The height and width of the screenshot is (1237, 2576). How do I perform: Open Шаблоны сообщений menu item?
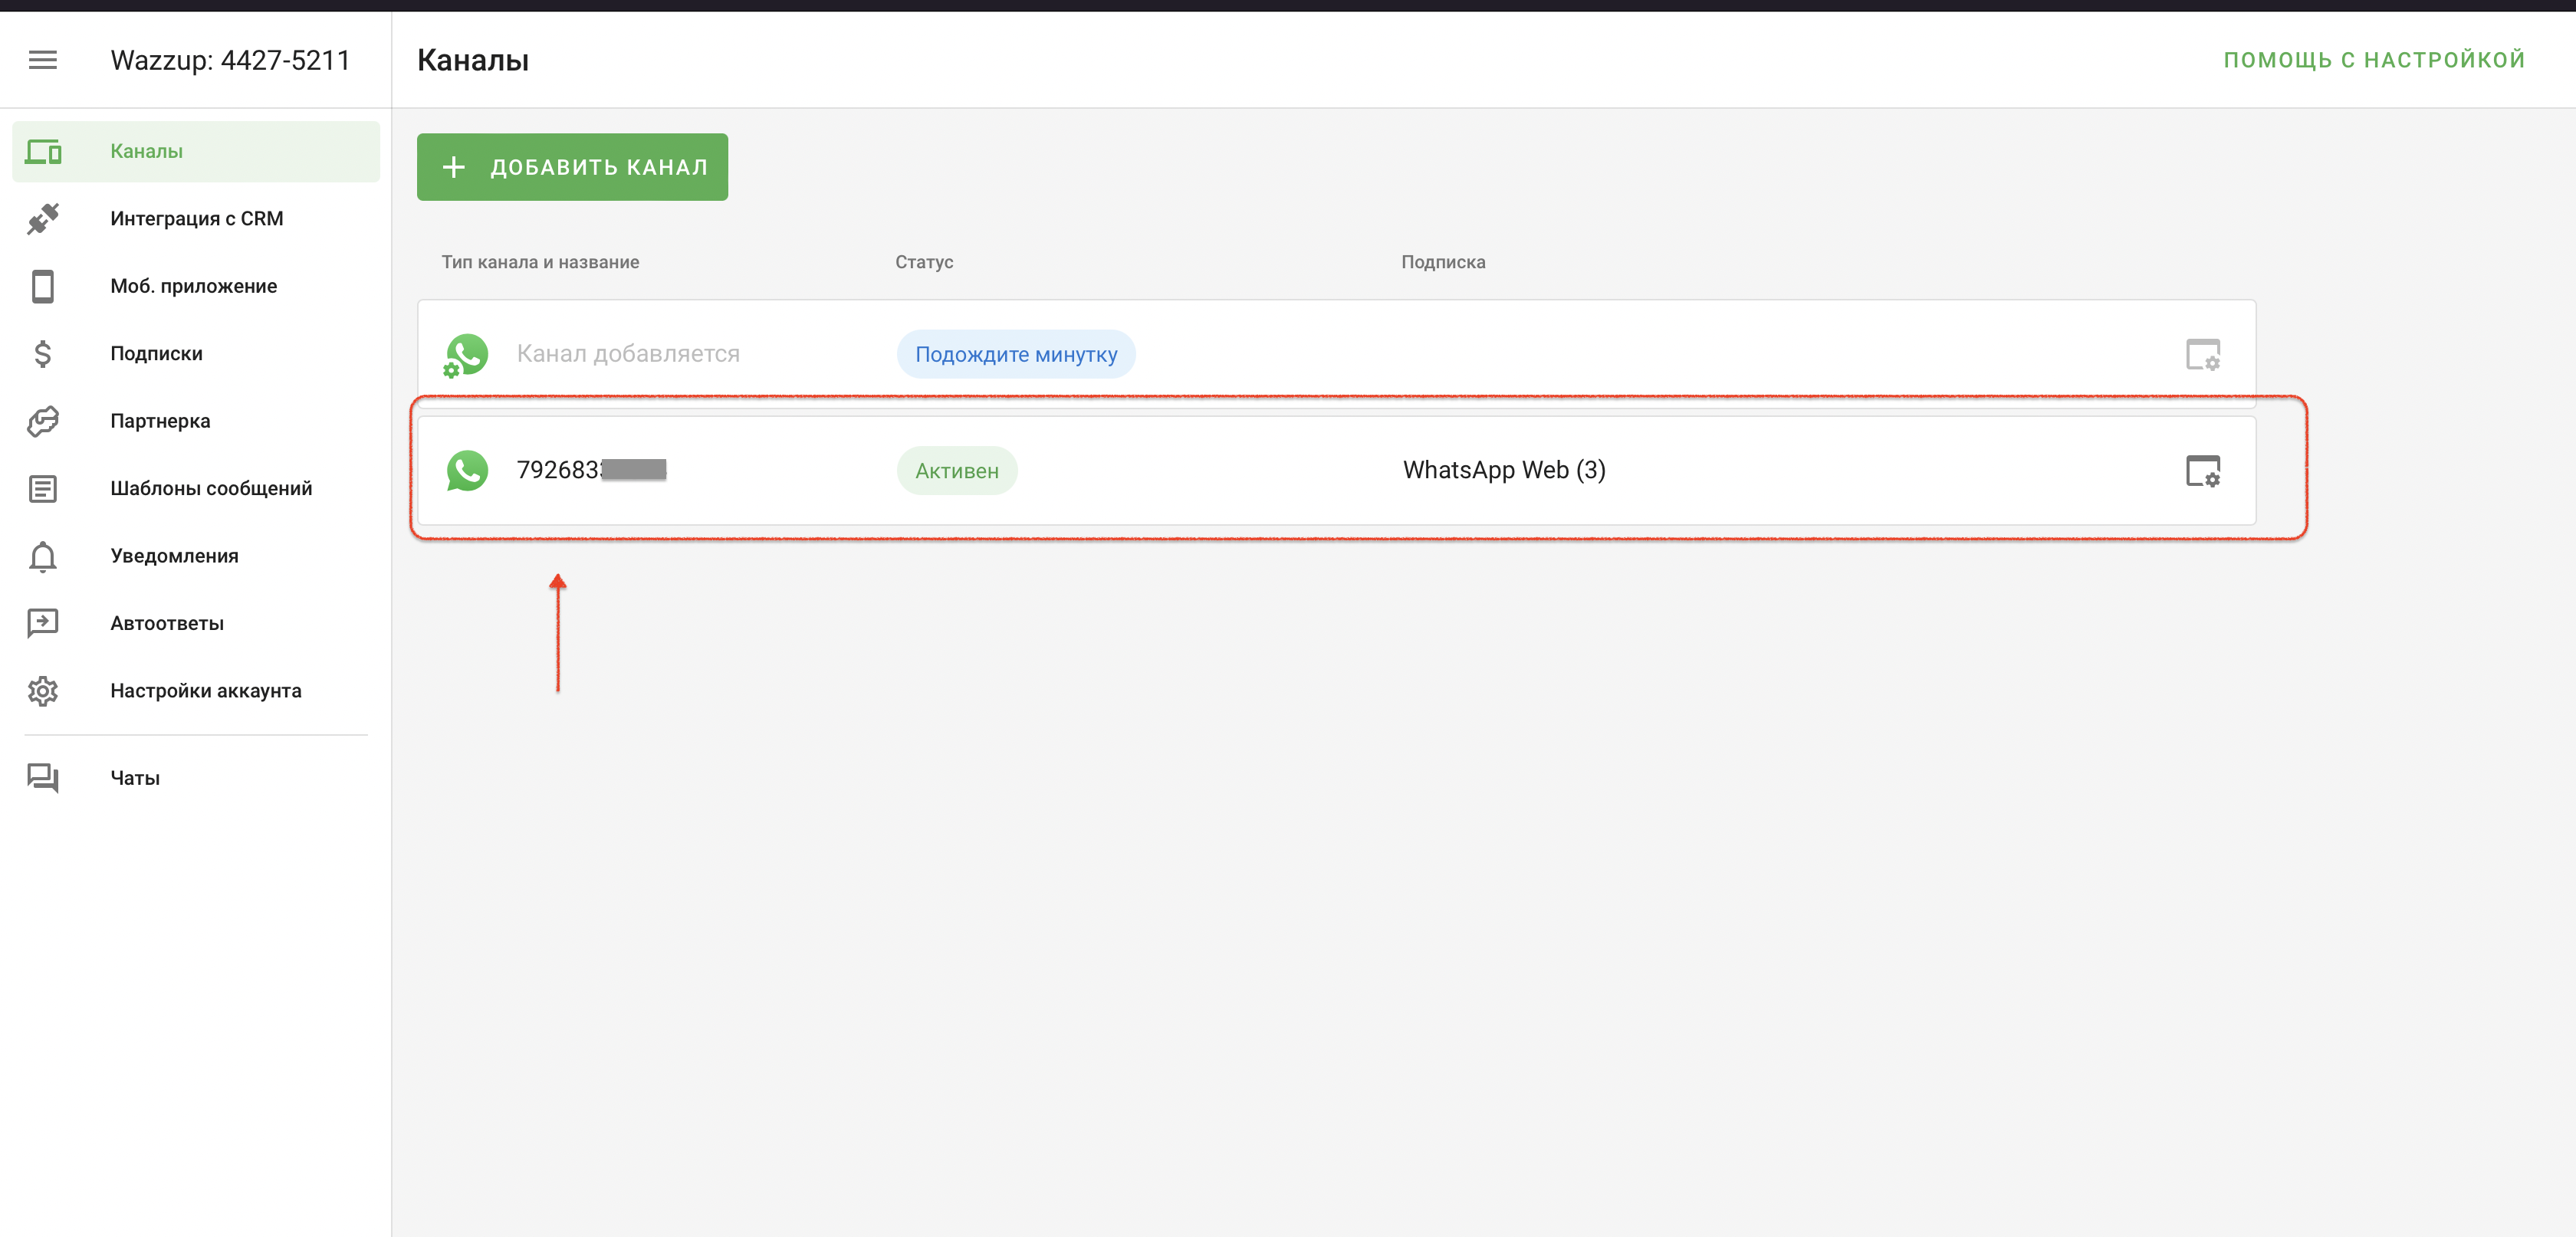coord(211,488)
